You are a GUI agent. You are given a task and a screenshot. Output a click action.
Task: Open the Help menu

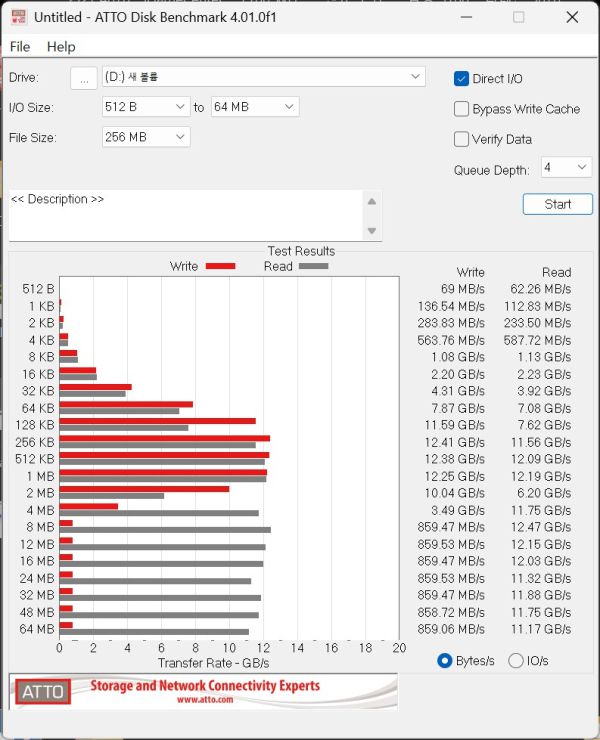click(x=61, y=47)
